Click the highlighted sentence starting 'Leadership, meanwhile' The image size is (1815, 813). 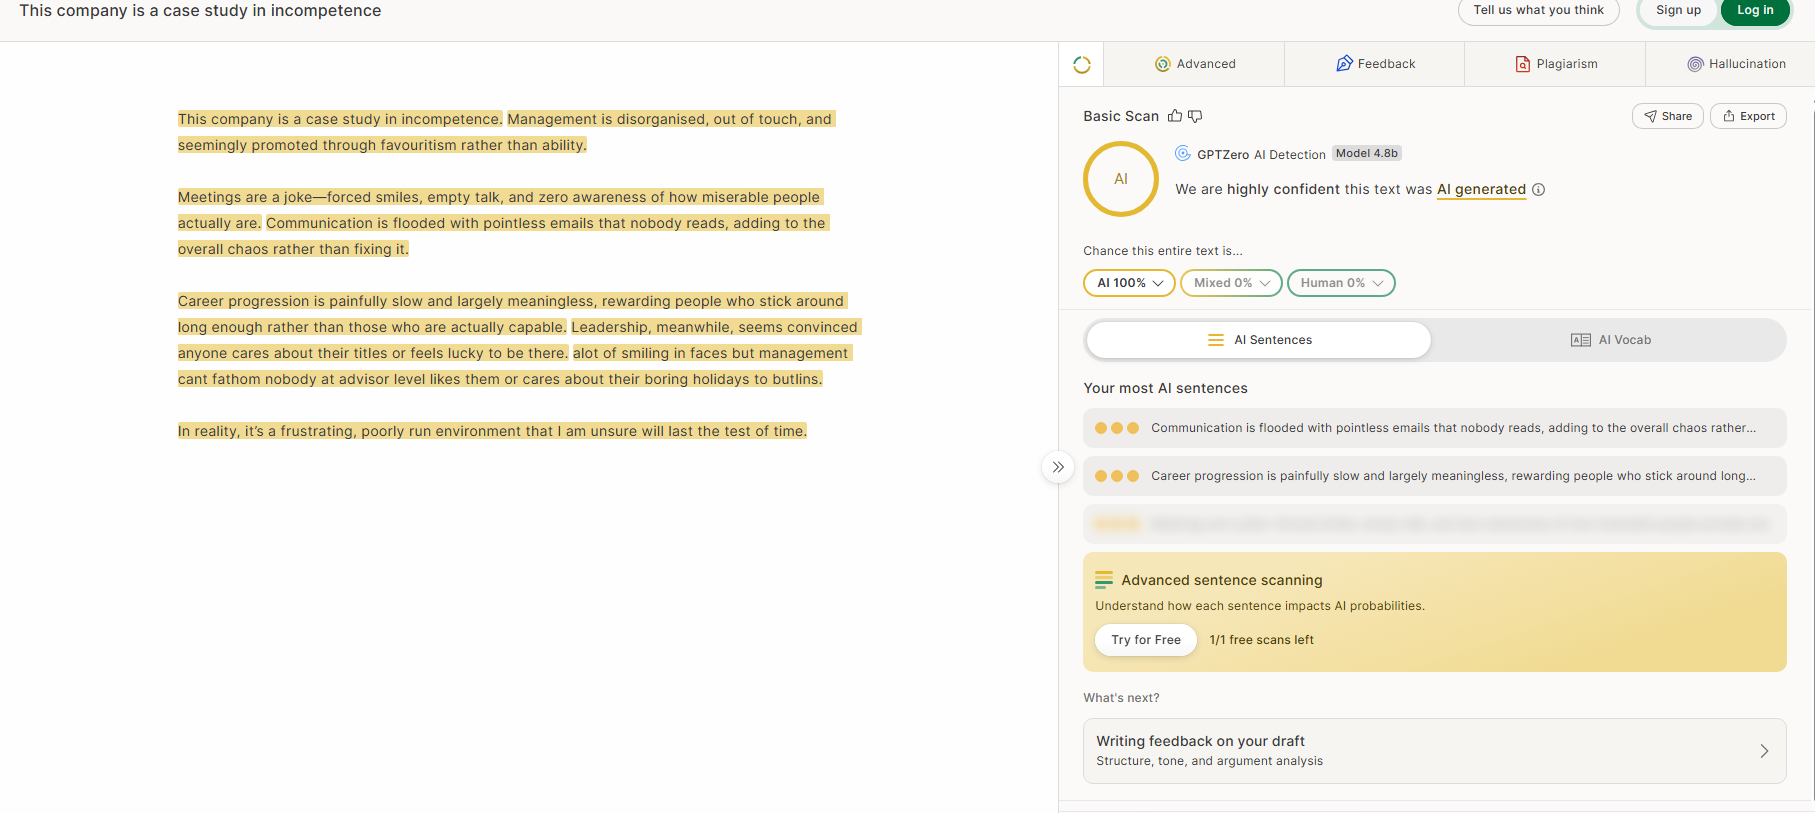[x=714, y=327]
